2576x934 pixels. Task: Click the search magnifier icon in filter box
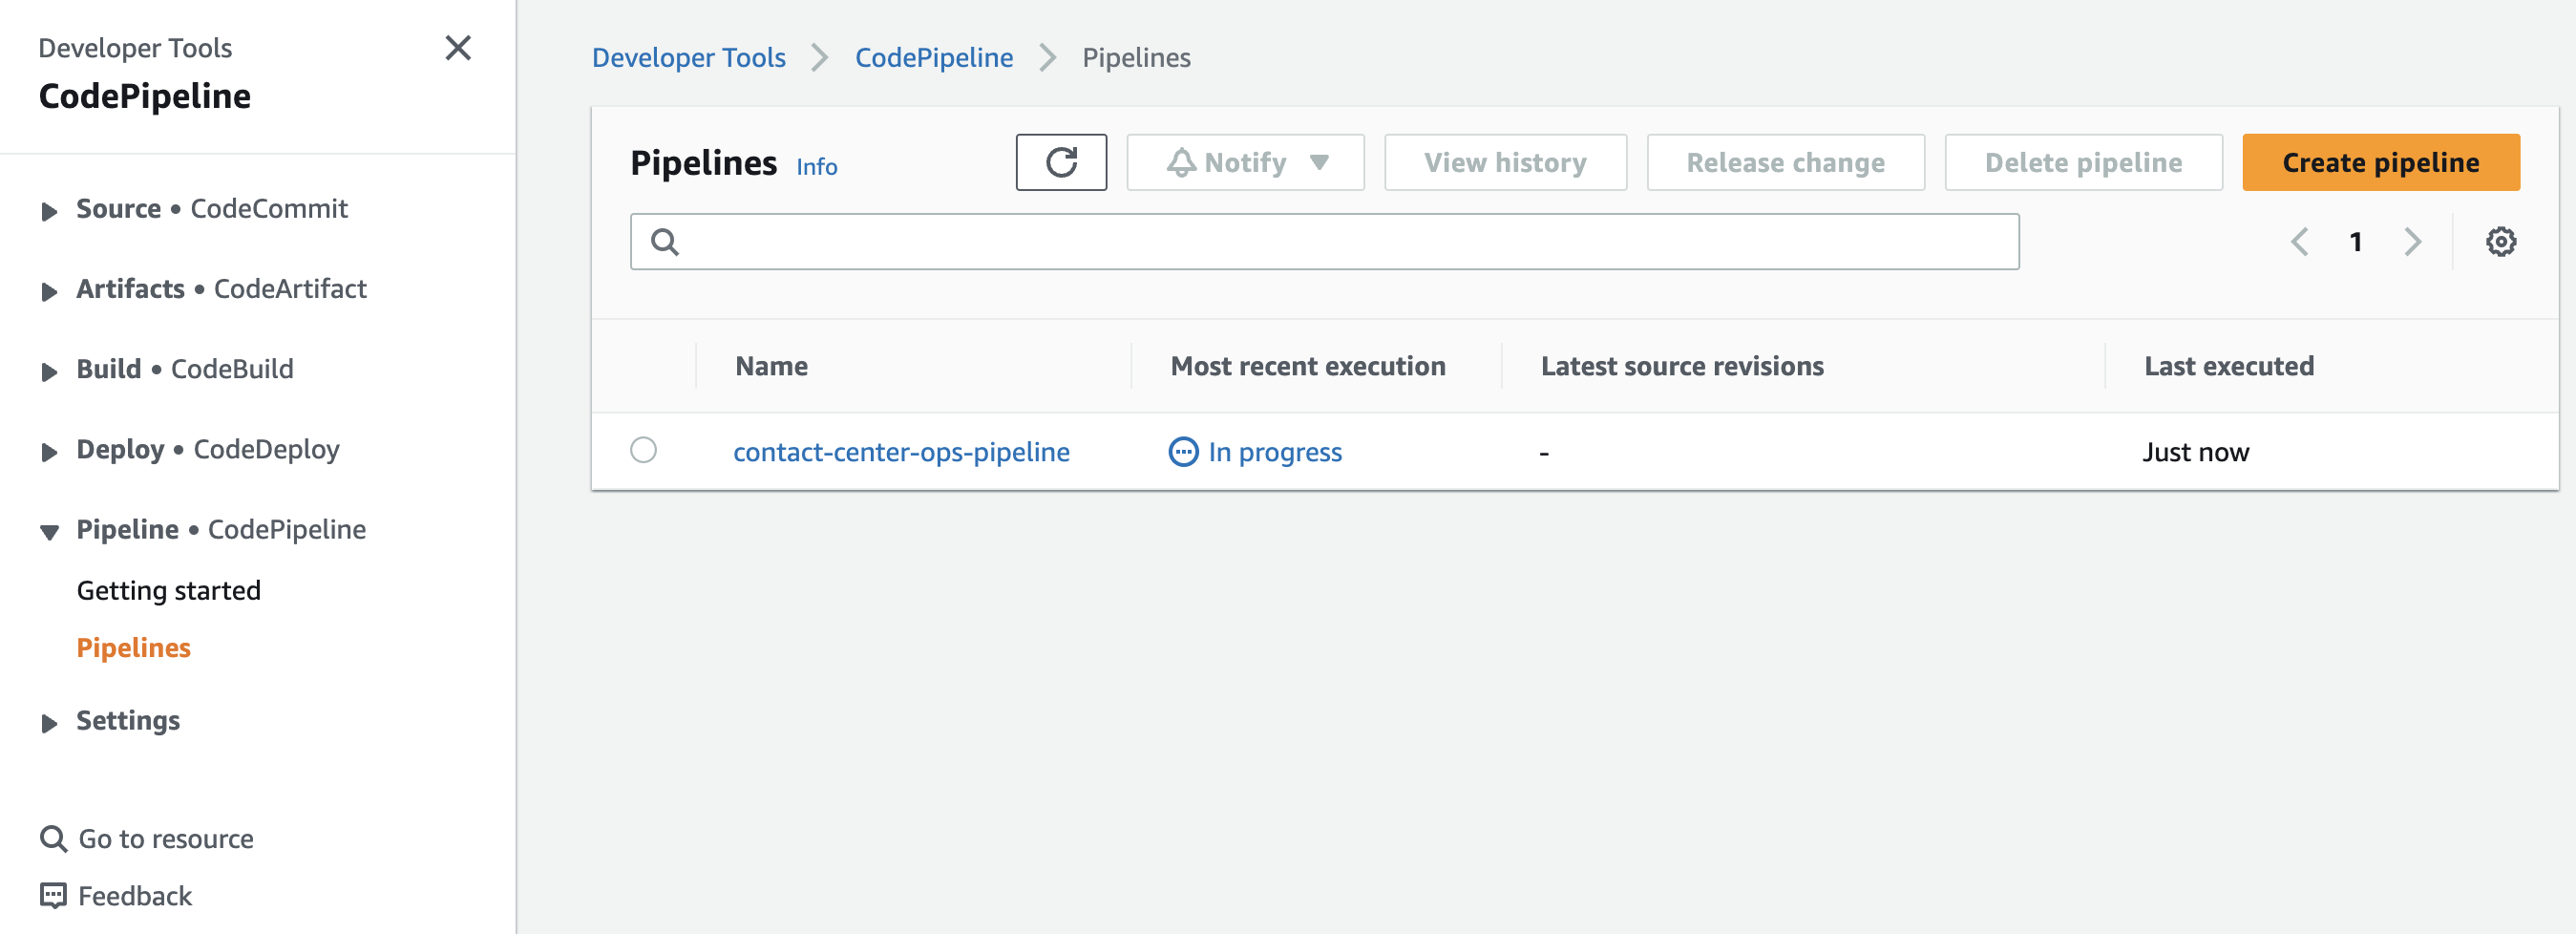[665, 242]
